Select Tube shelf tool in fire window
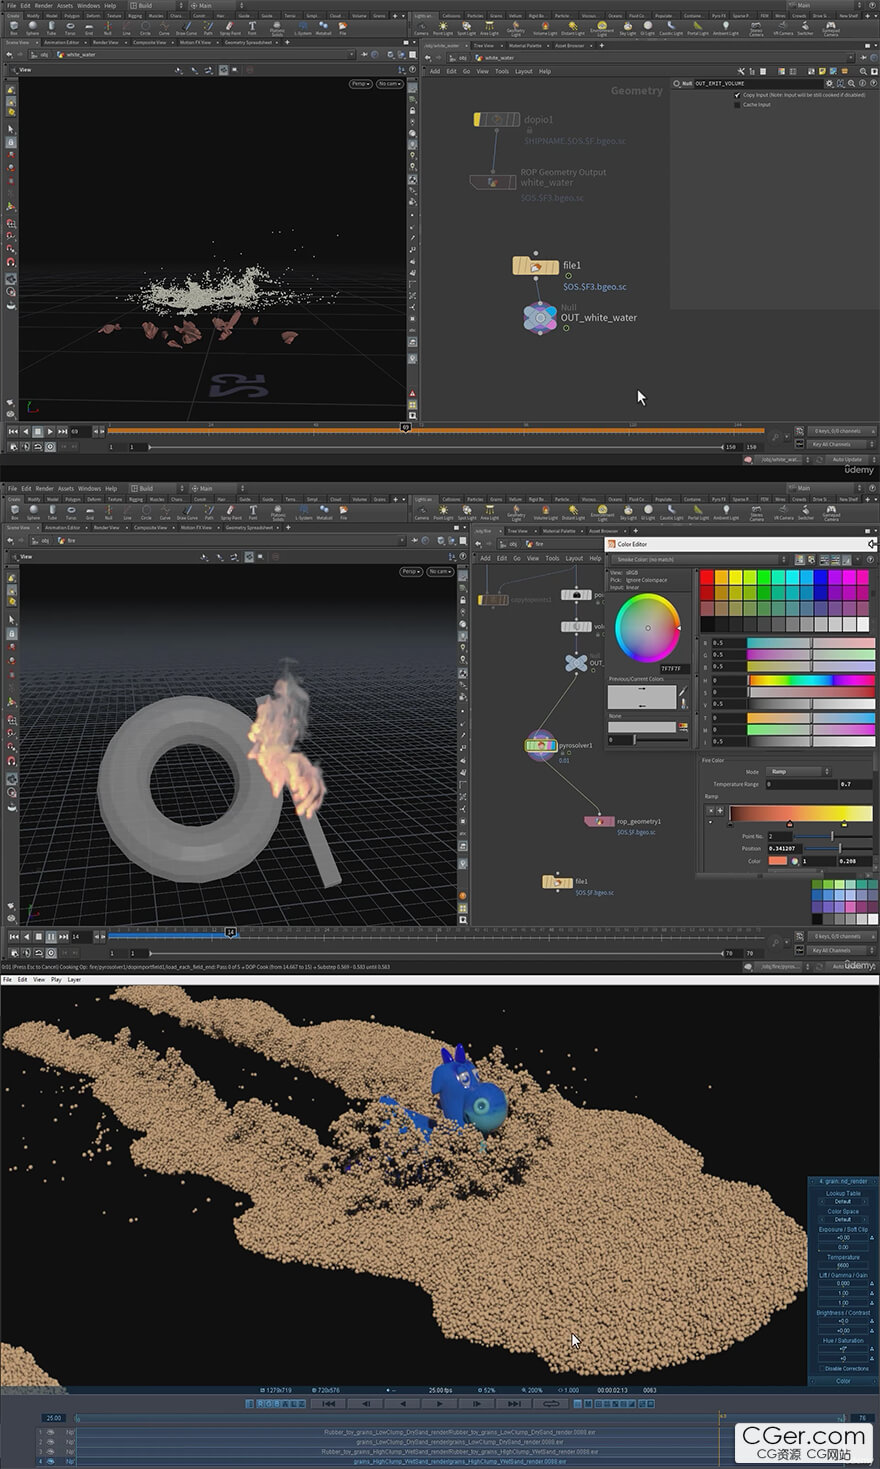The image size is (880, 1469). 52,513
